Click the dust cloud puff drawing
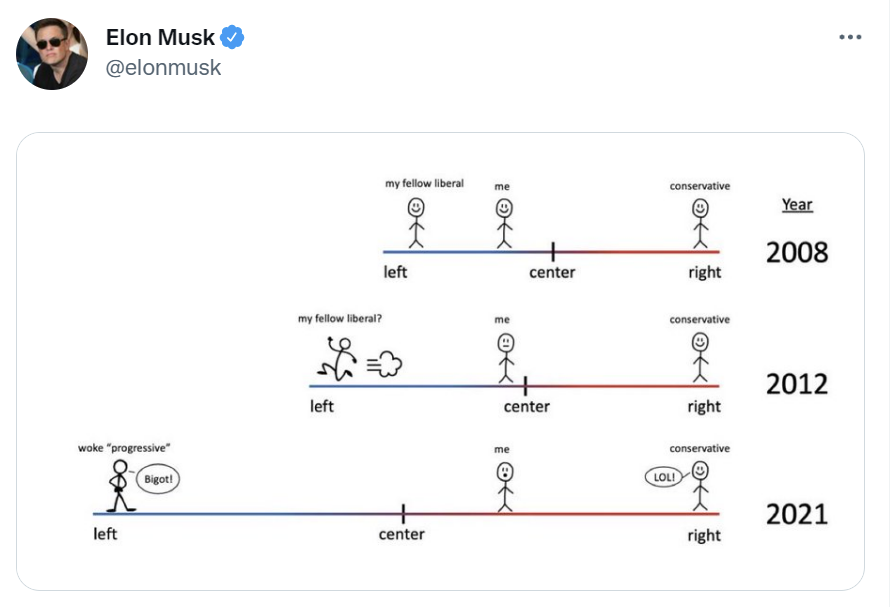Image resolution: width=890 pixels, height=607 pixels. click(x=384, y=364)
